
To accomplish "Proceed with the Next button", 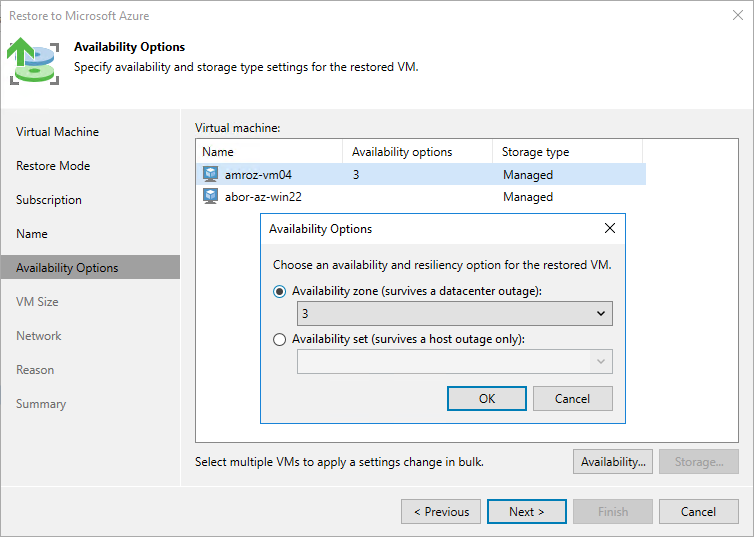I will [526, 512].
